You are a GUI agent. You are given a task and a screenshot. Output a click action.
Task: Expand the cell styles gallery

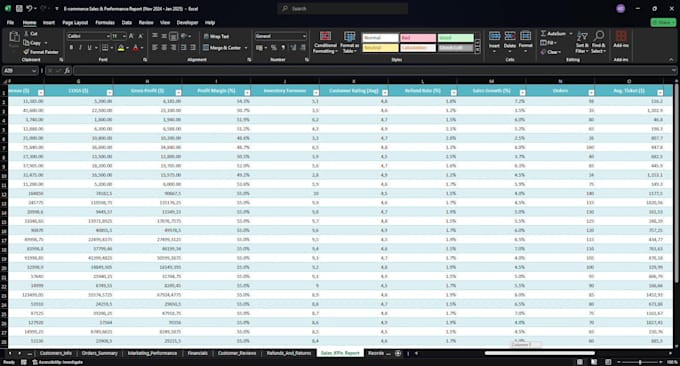coord(477,51)
